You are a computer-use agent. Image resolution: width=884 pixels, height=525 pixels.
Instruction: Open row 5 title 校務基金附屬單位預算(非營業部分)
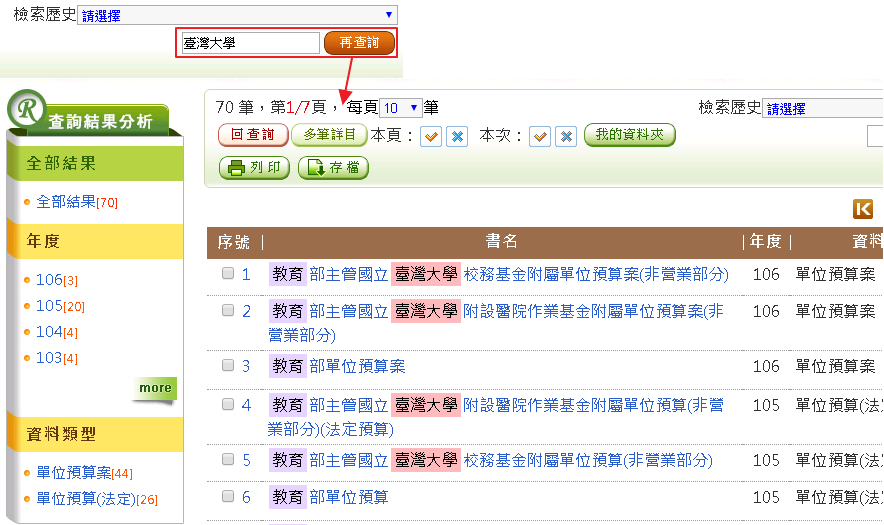491,460
